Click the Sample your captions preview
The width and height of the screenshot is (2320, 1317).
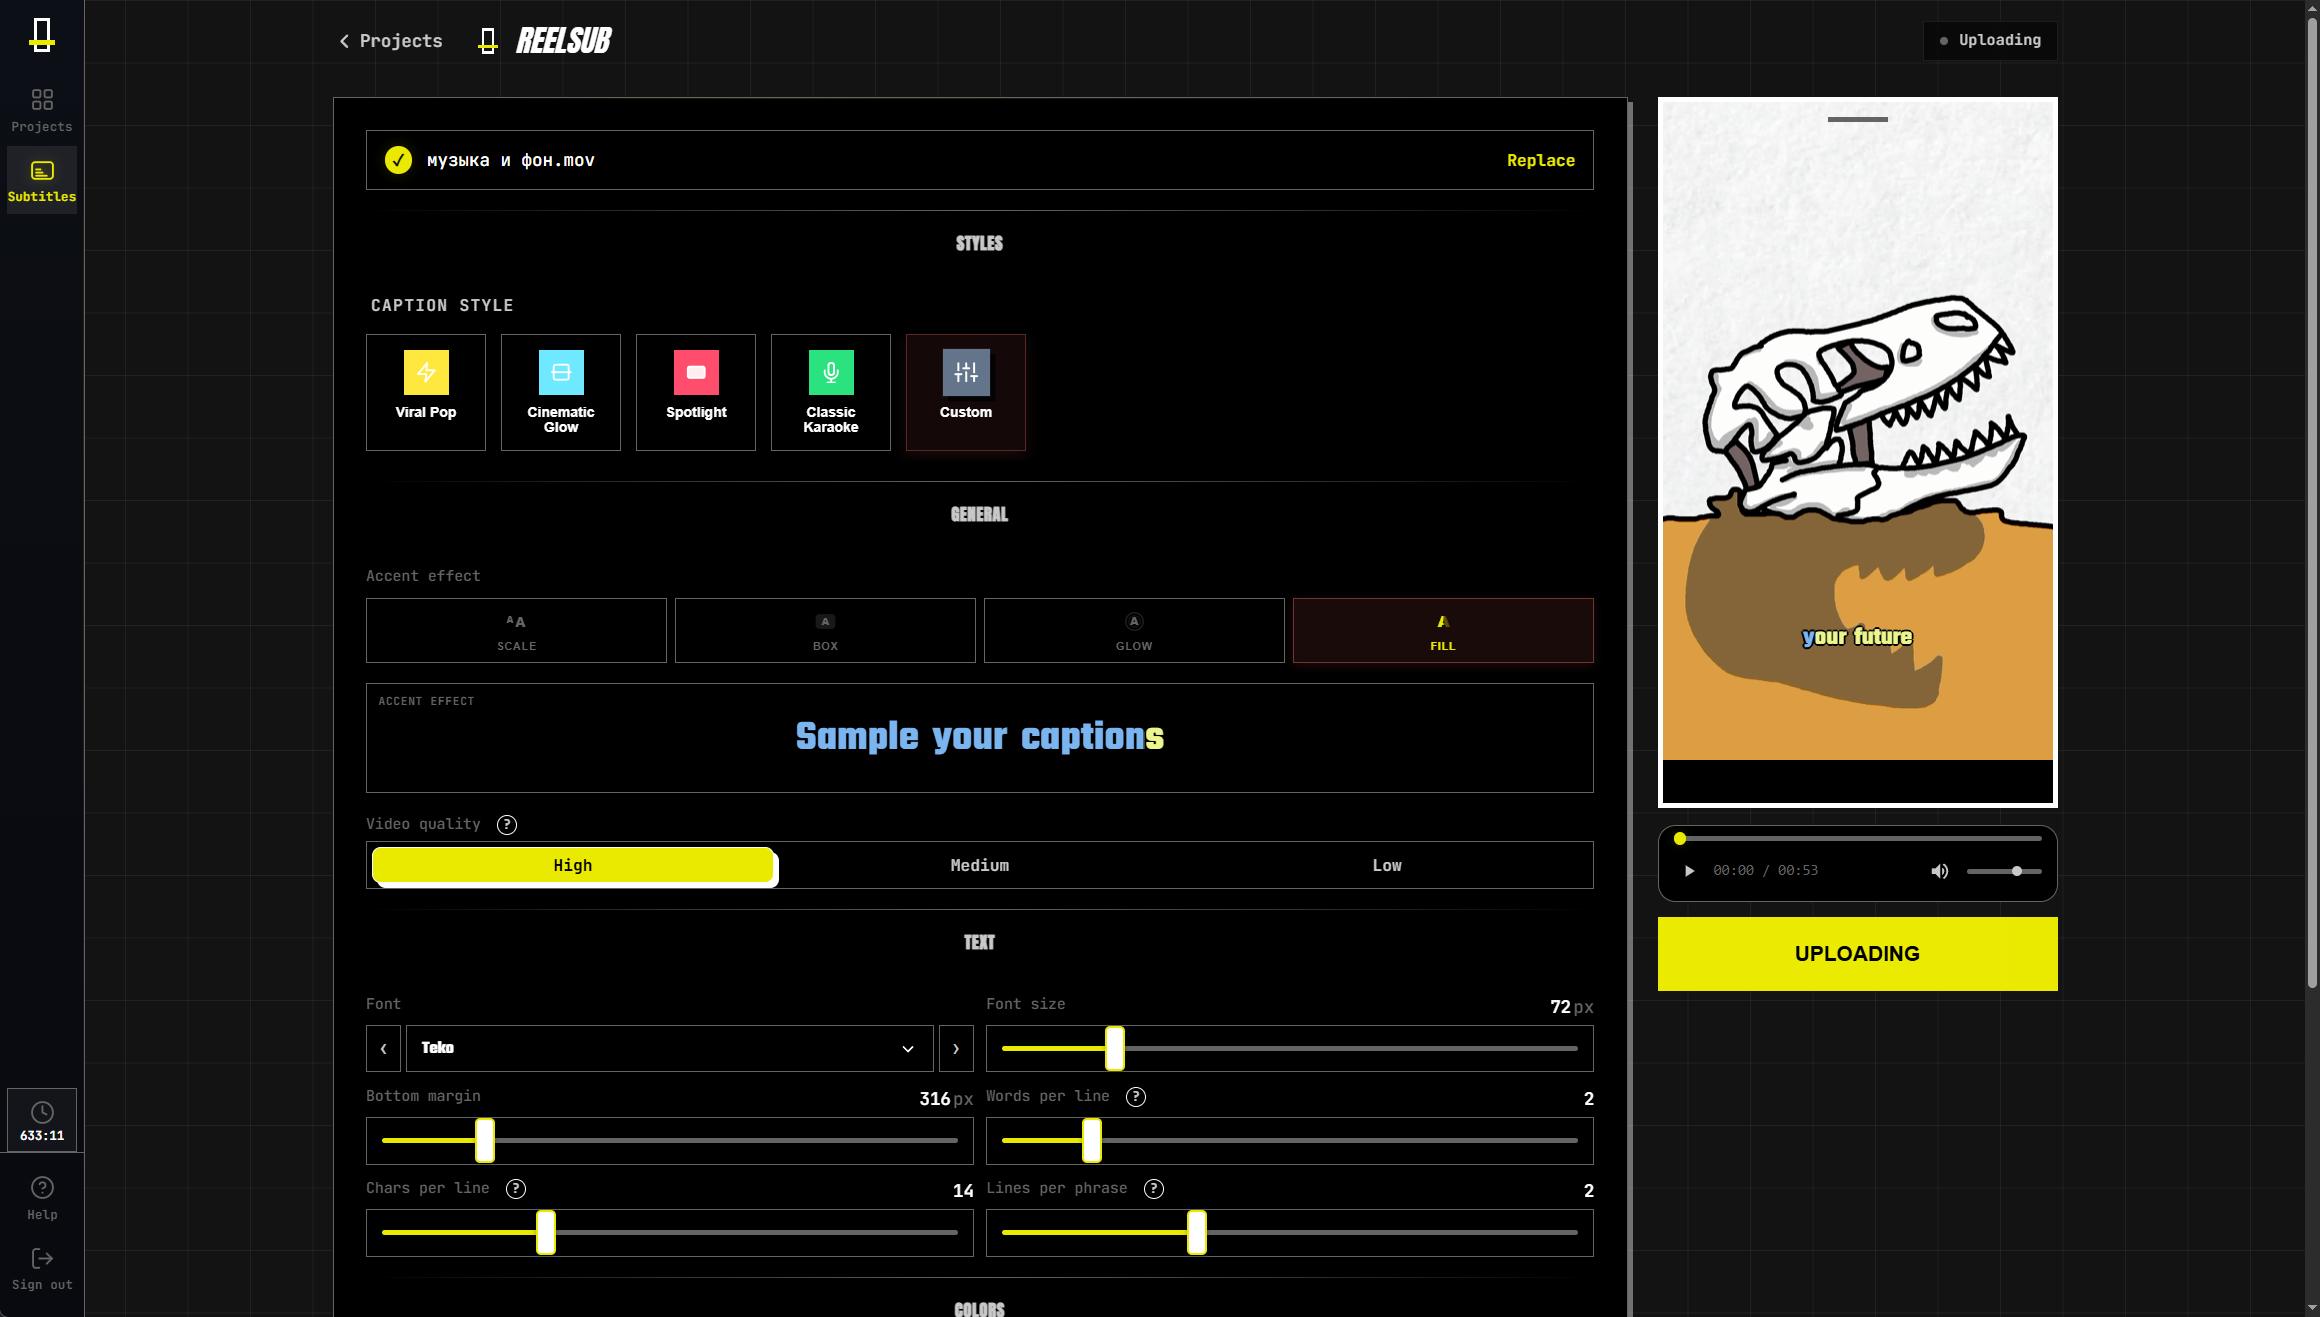coord(980,737)
